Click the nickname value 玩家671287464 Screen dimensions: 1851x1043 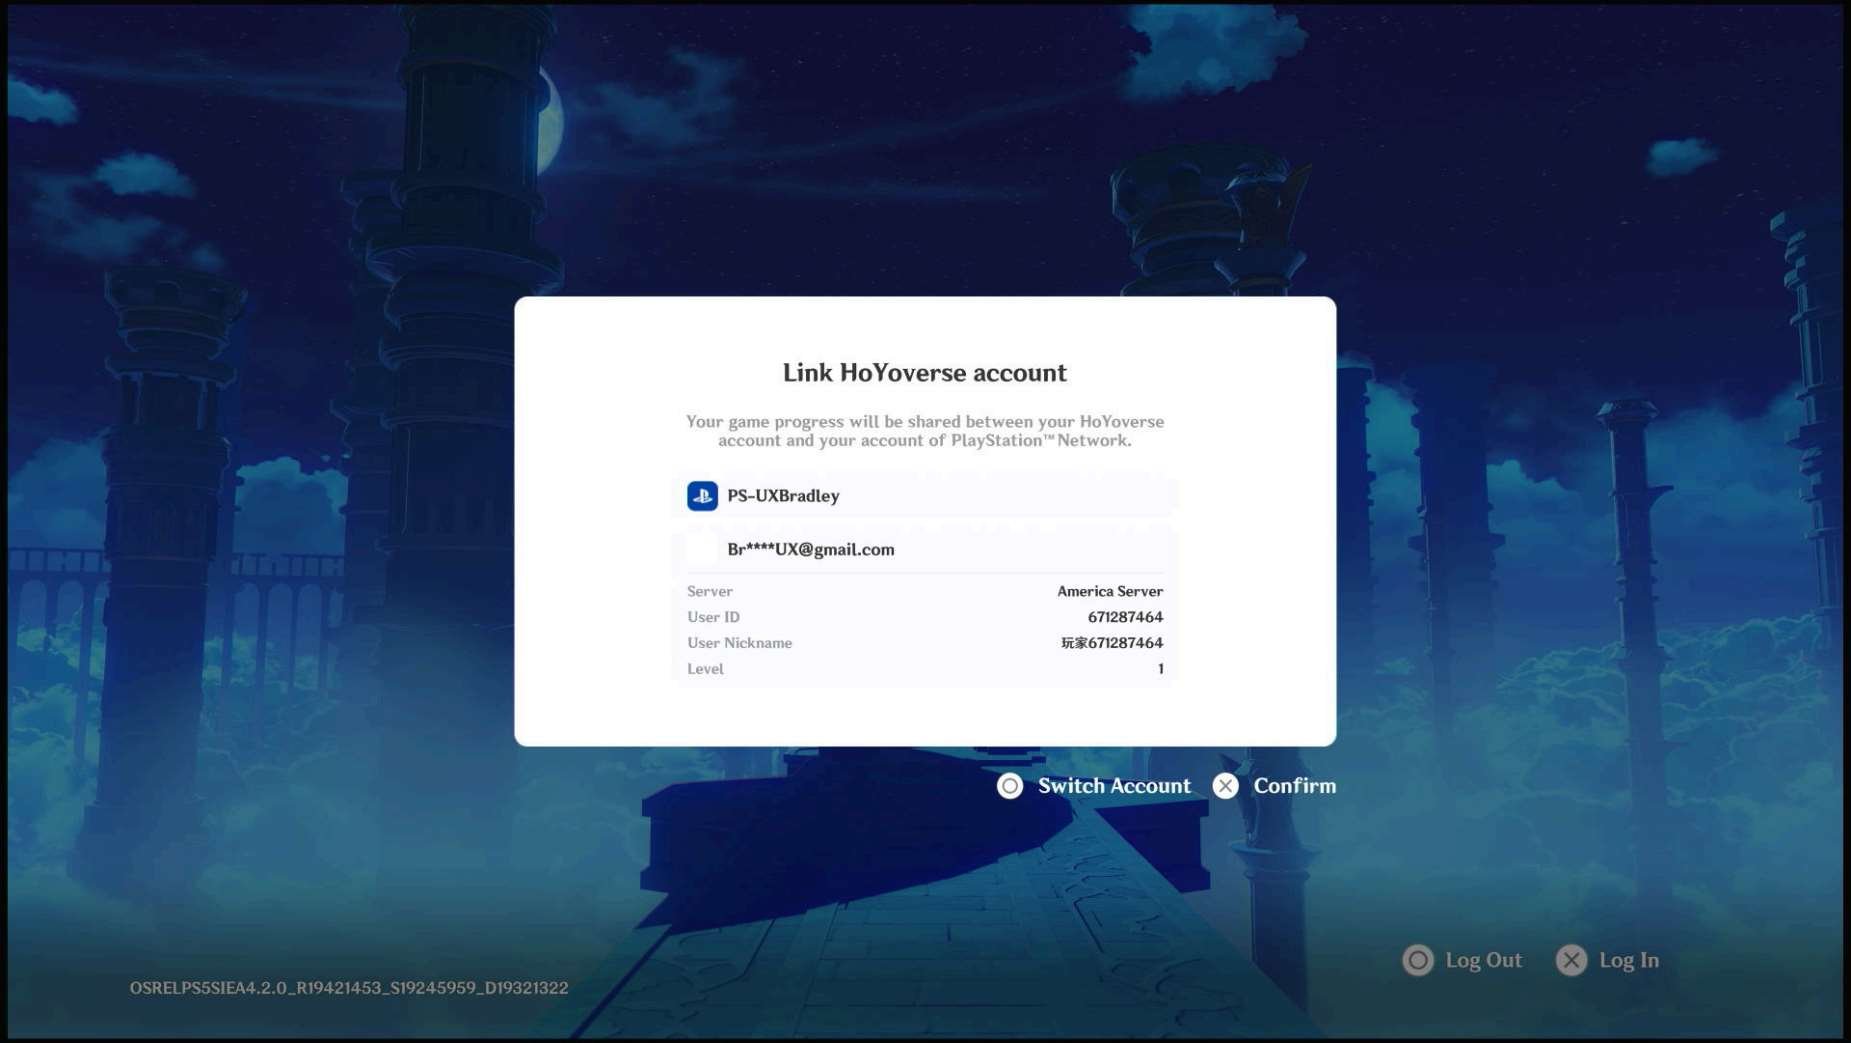(x=1112, y=643)
